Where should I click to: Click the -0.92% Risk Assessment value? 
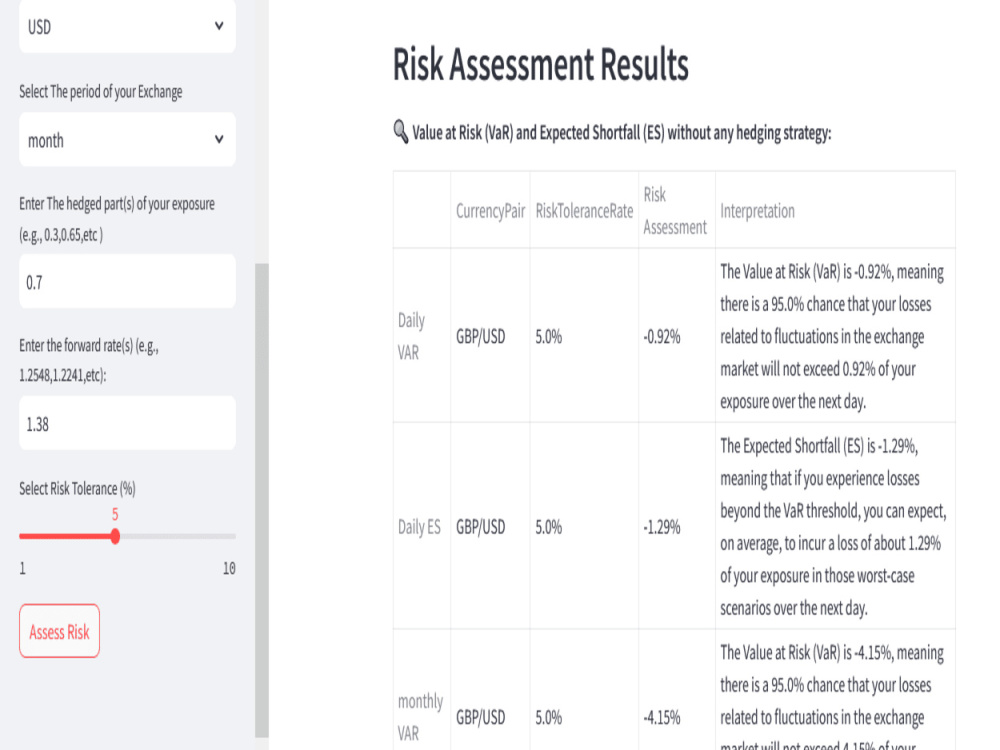[x=662, y=336]
